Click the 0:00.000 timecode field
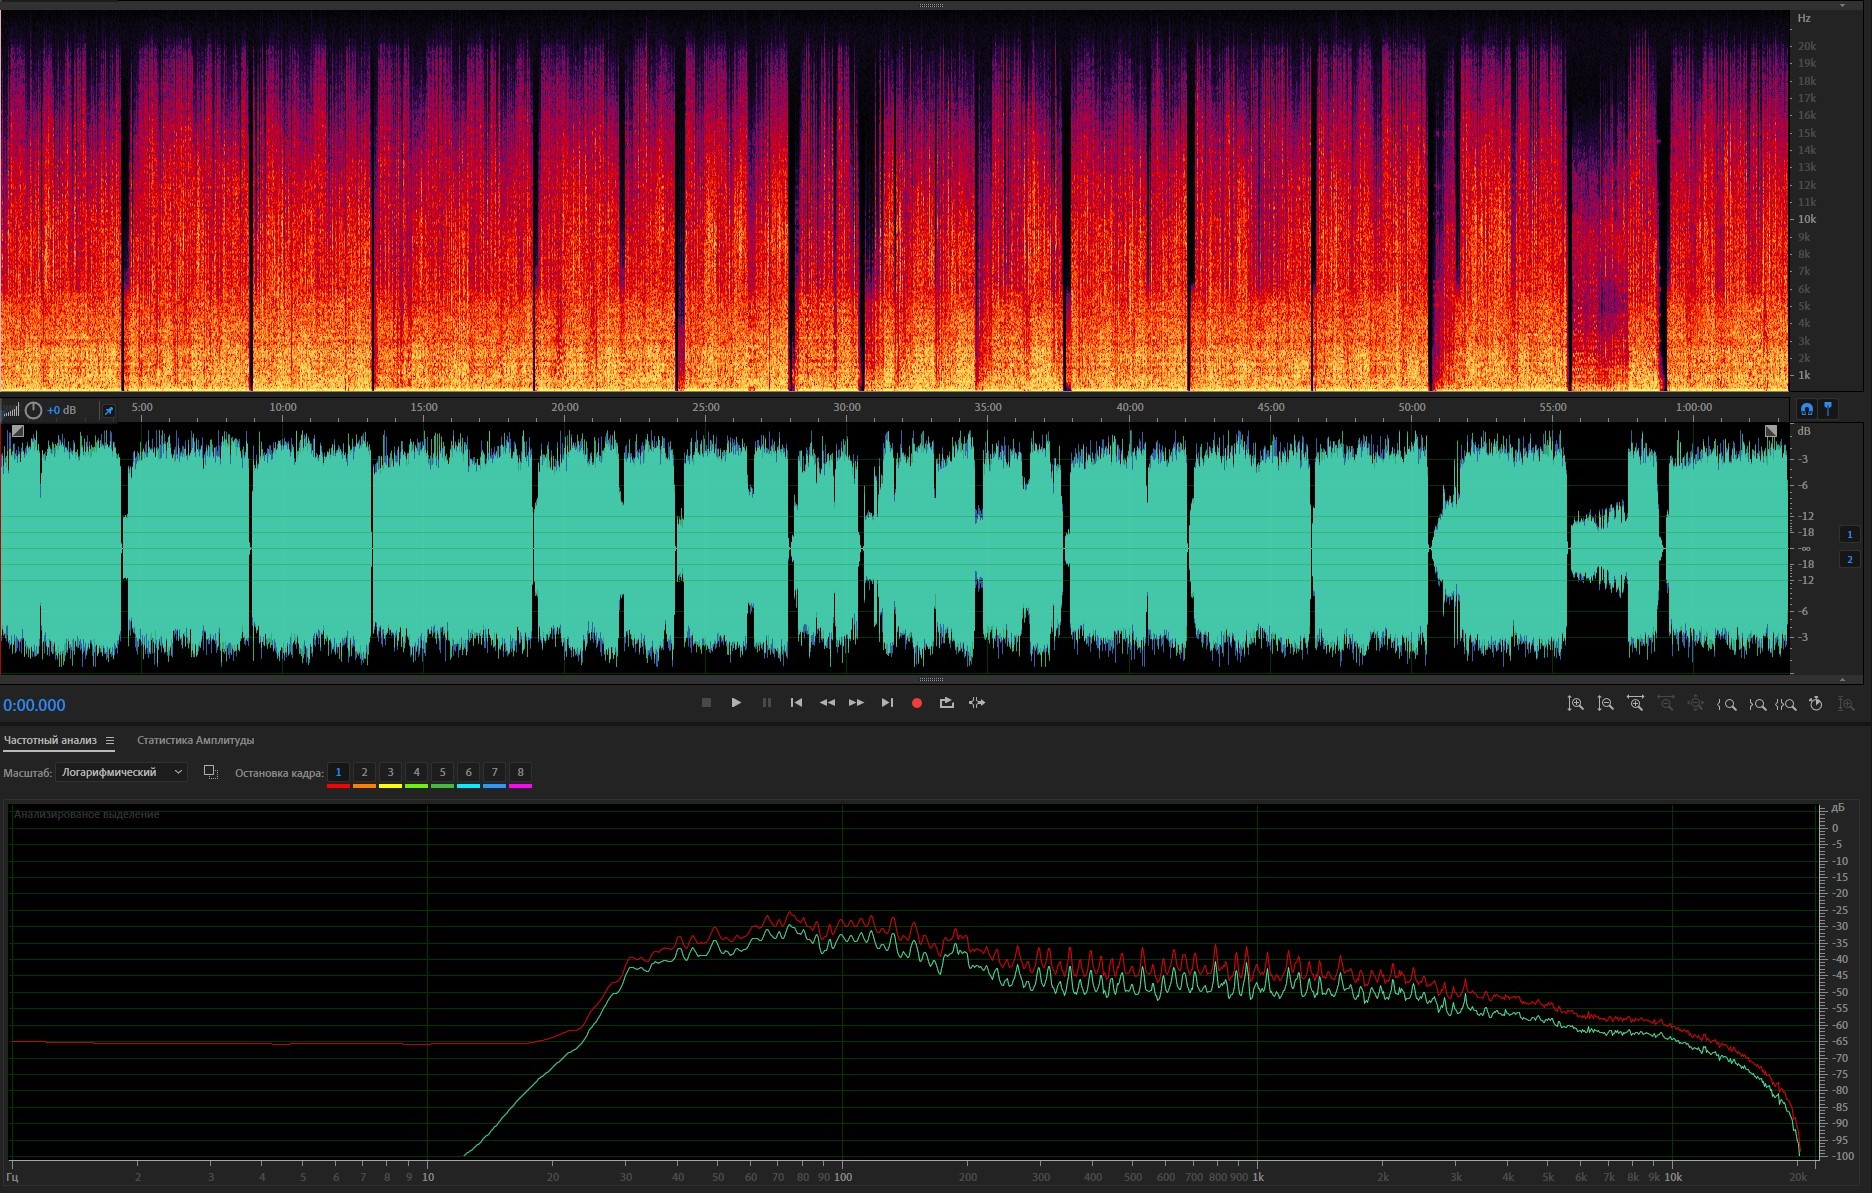 [34, 705]
